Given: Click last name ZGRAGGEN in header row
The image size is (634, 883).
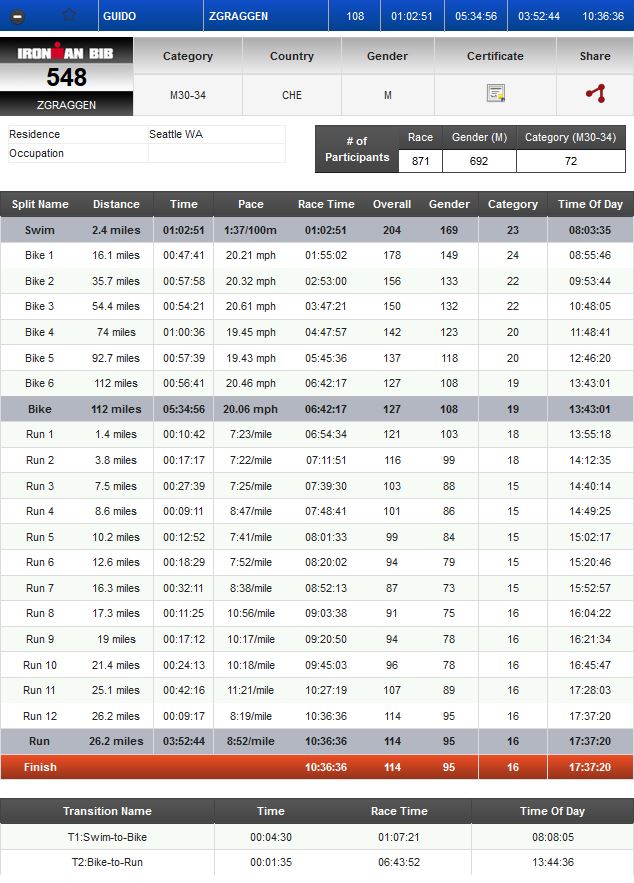Looking at the screenshot, I should coord(237,16).
